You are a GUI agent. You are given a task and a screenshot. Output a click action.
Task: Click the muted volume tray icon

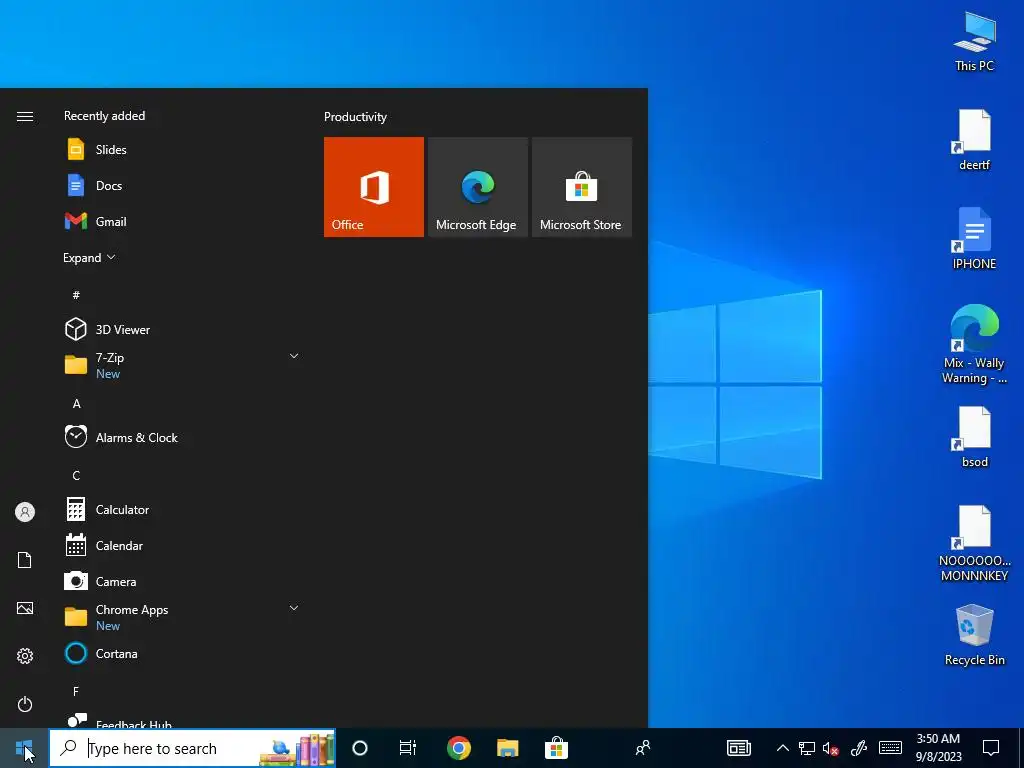(830, 748)
